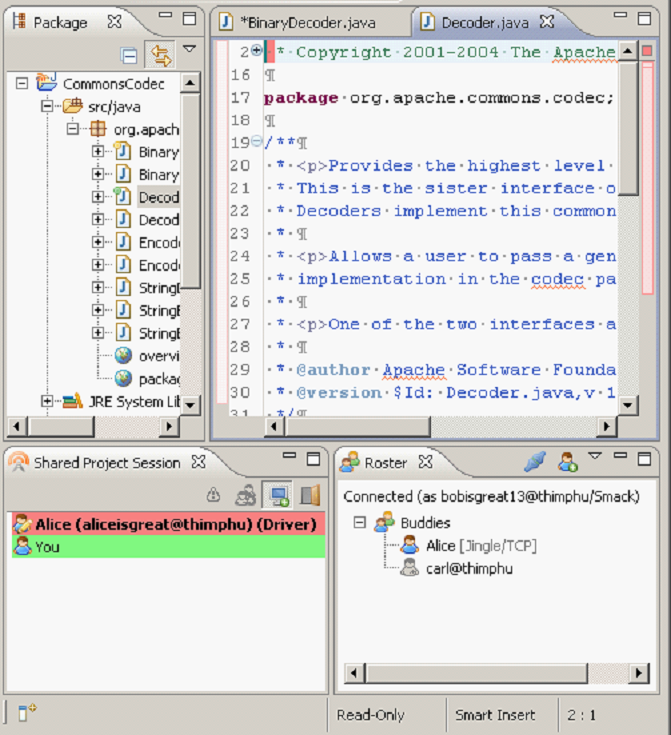
Task: Close the Decoder.java editor tab
Action: coord(547,22)
